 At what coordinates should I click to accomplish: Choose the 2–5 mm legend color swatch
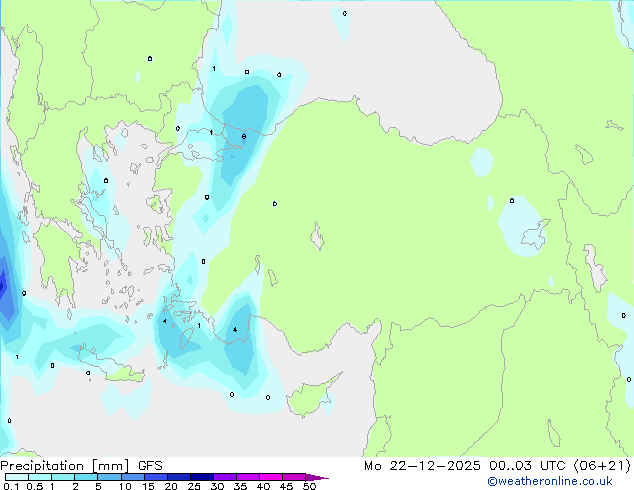86,477
